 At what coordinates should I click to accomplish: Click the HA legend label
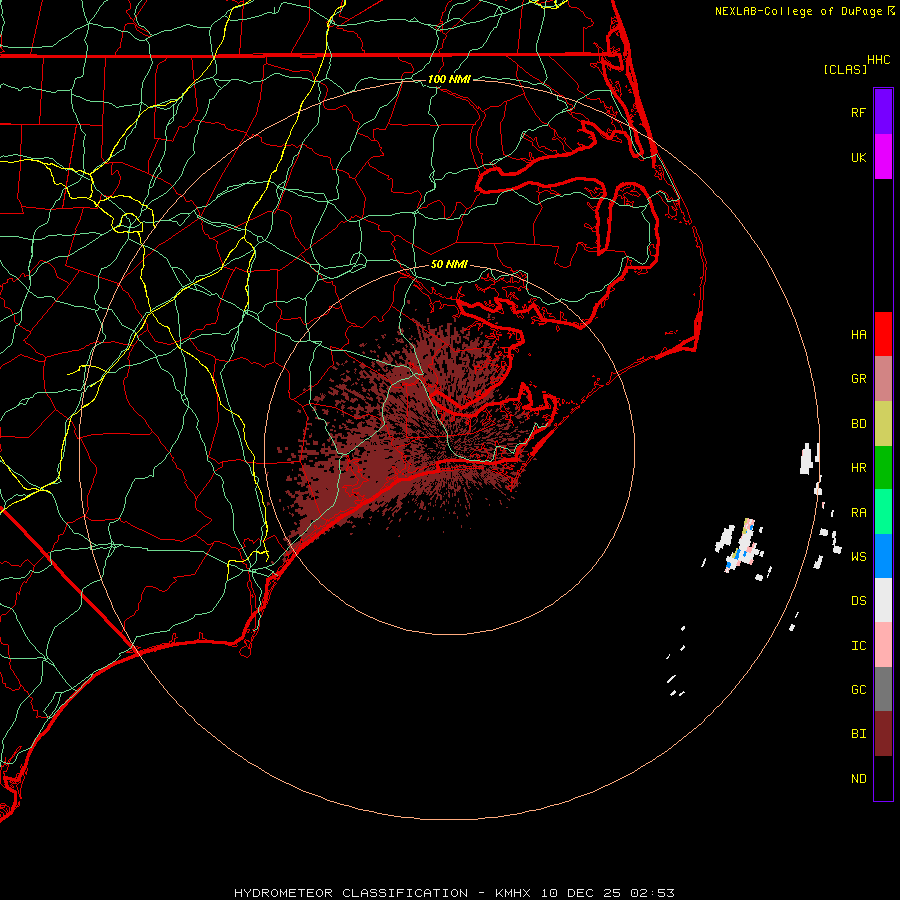858,334
